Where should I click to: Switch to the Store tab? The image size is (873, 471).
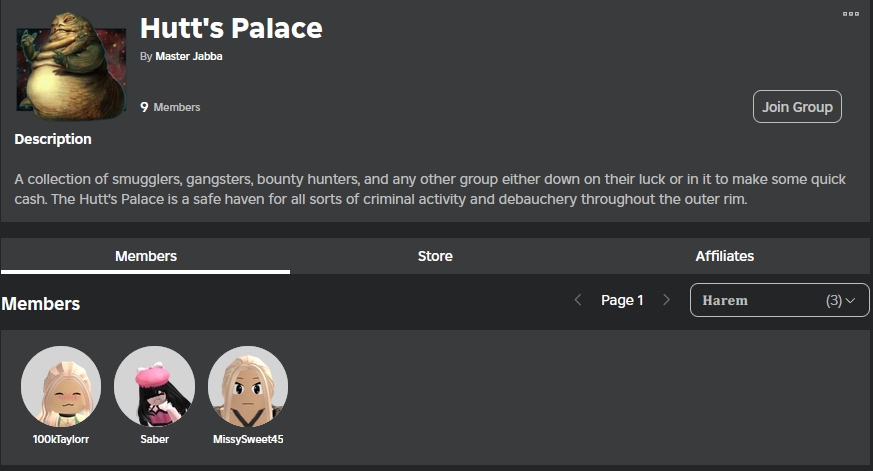(435, 256)
